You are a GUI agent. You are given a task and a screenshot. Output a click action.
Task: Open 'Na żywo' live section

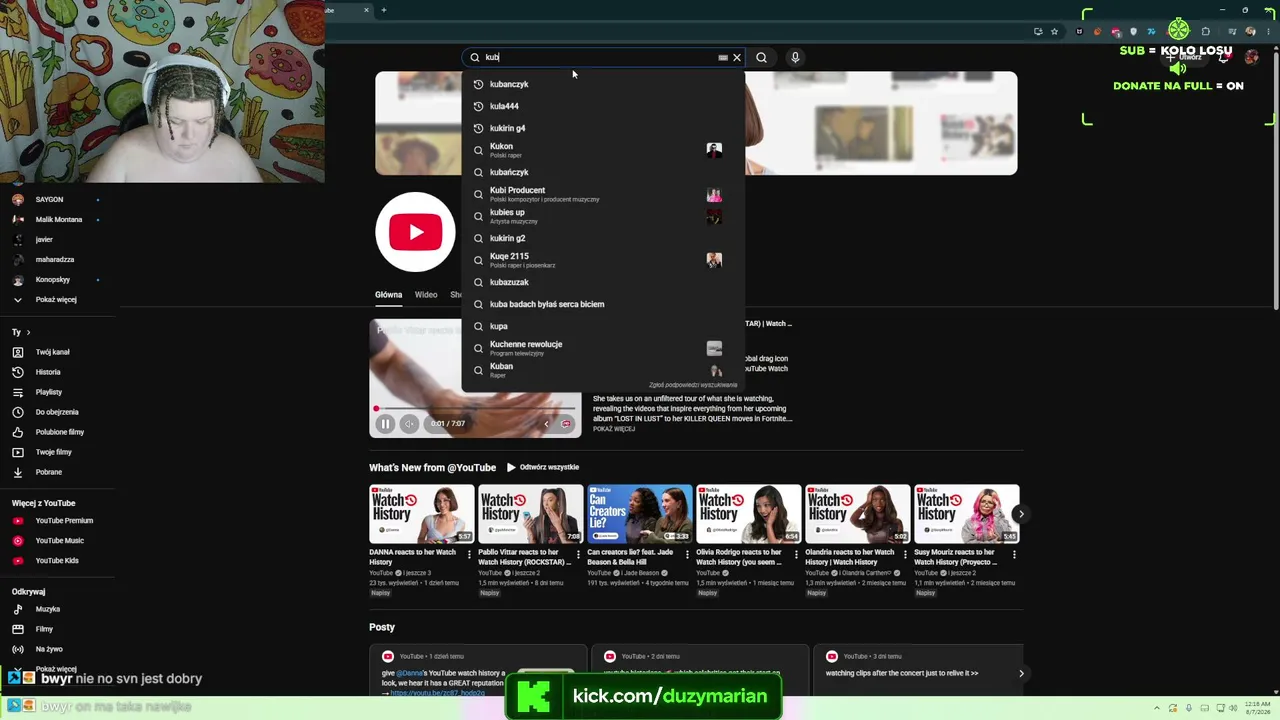coord(57,649)
